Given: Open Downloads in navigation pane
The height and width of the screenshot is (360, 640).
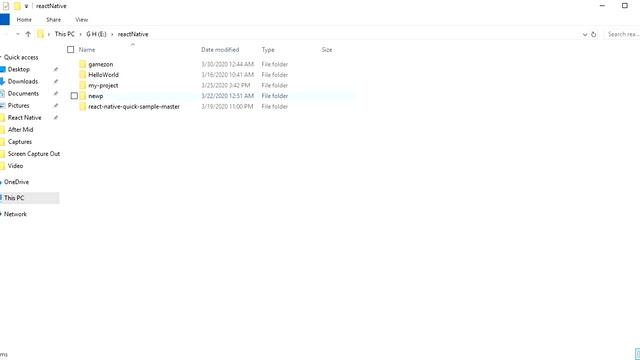Looking at the screenshot, I should (x=23, y=81).
